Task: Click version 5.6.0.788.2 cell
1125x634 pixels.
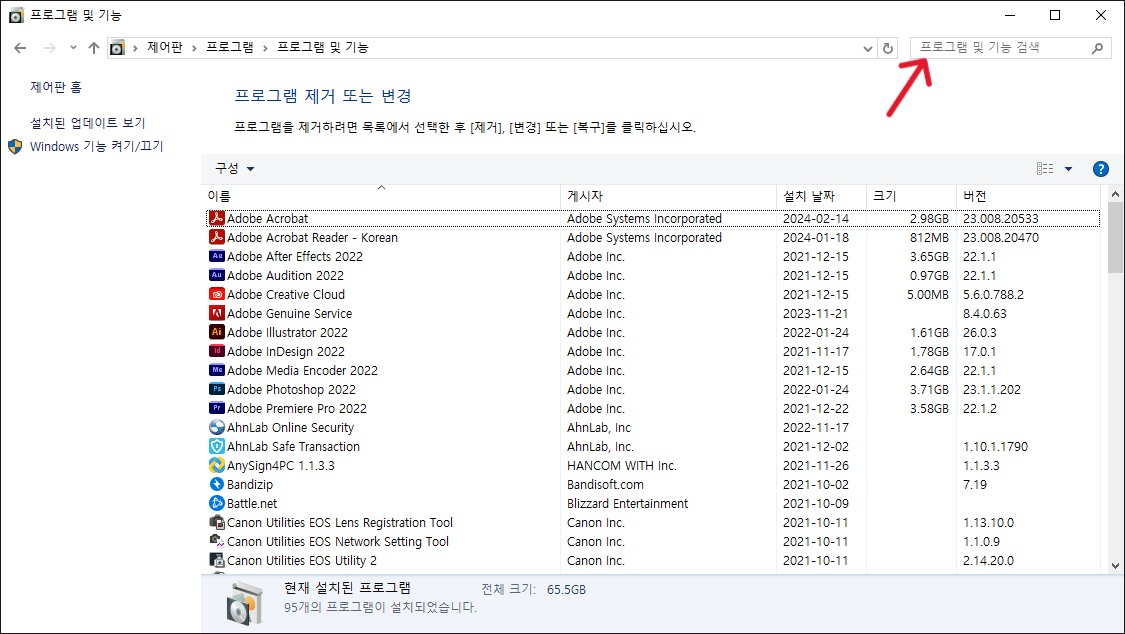Action: pos(993,294)
